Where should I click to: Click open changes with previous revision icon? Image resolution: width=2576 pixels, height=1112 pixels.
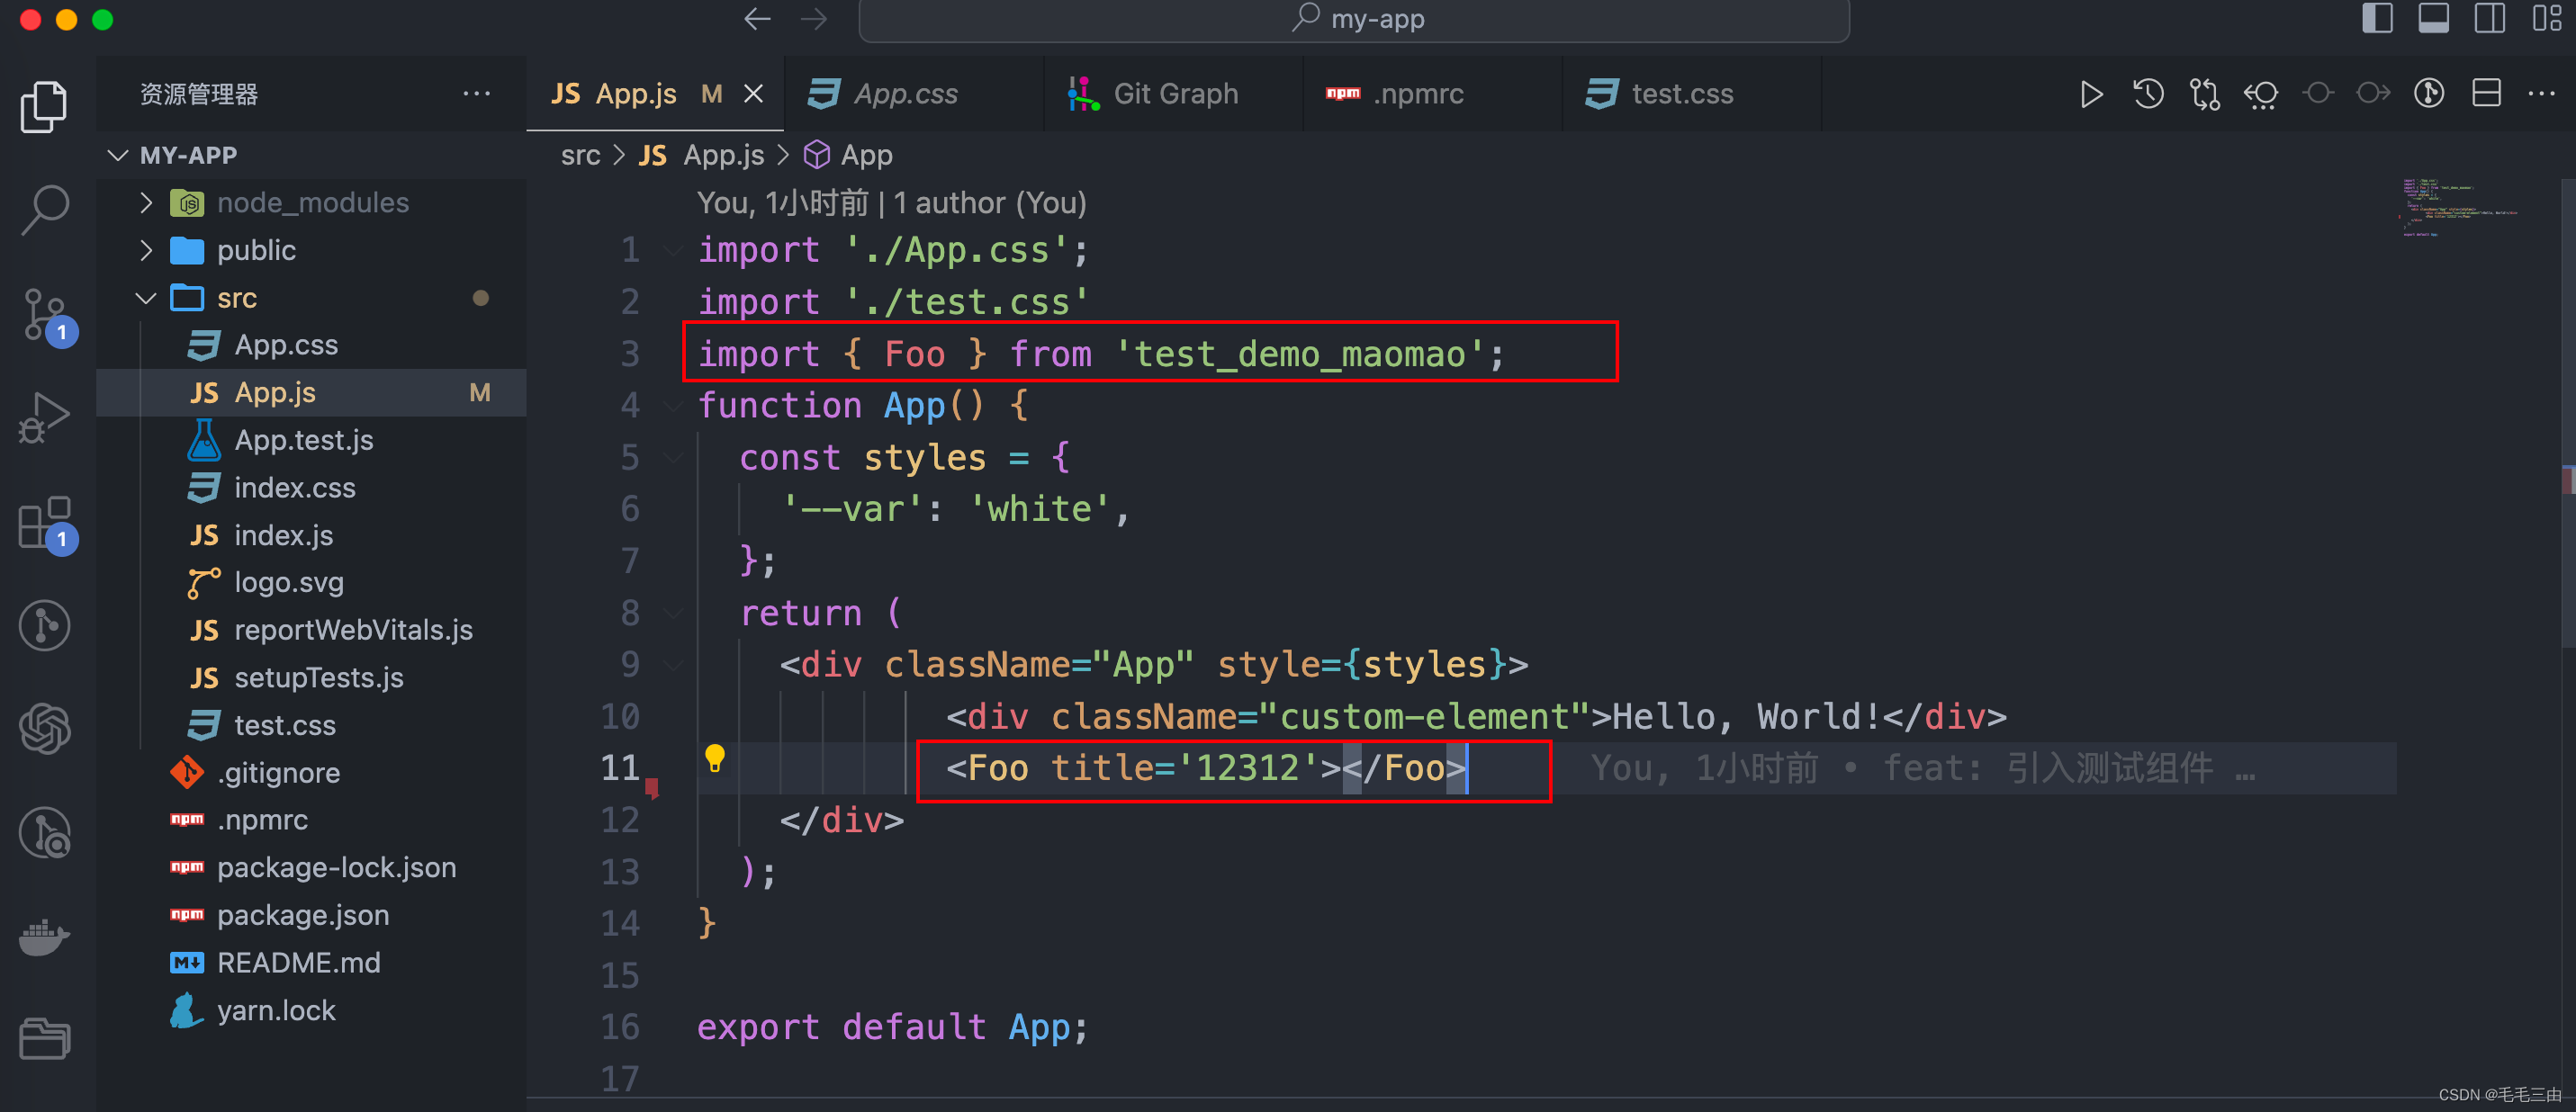coord(2260,94)
